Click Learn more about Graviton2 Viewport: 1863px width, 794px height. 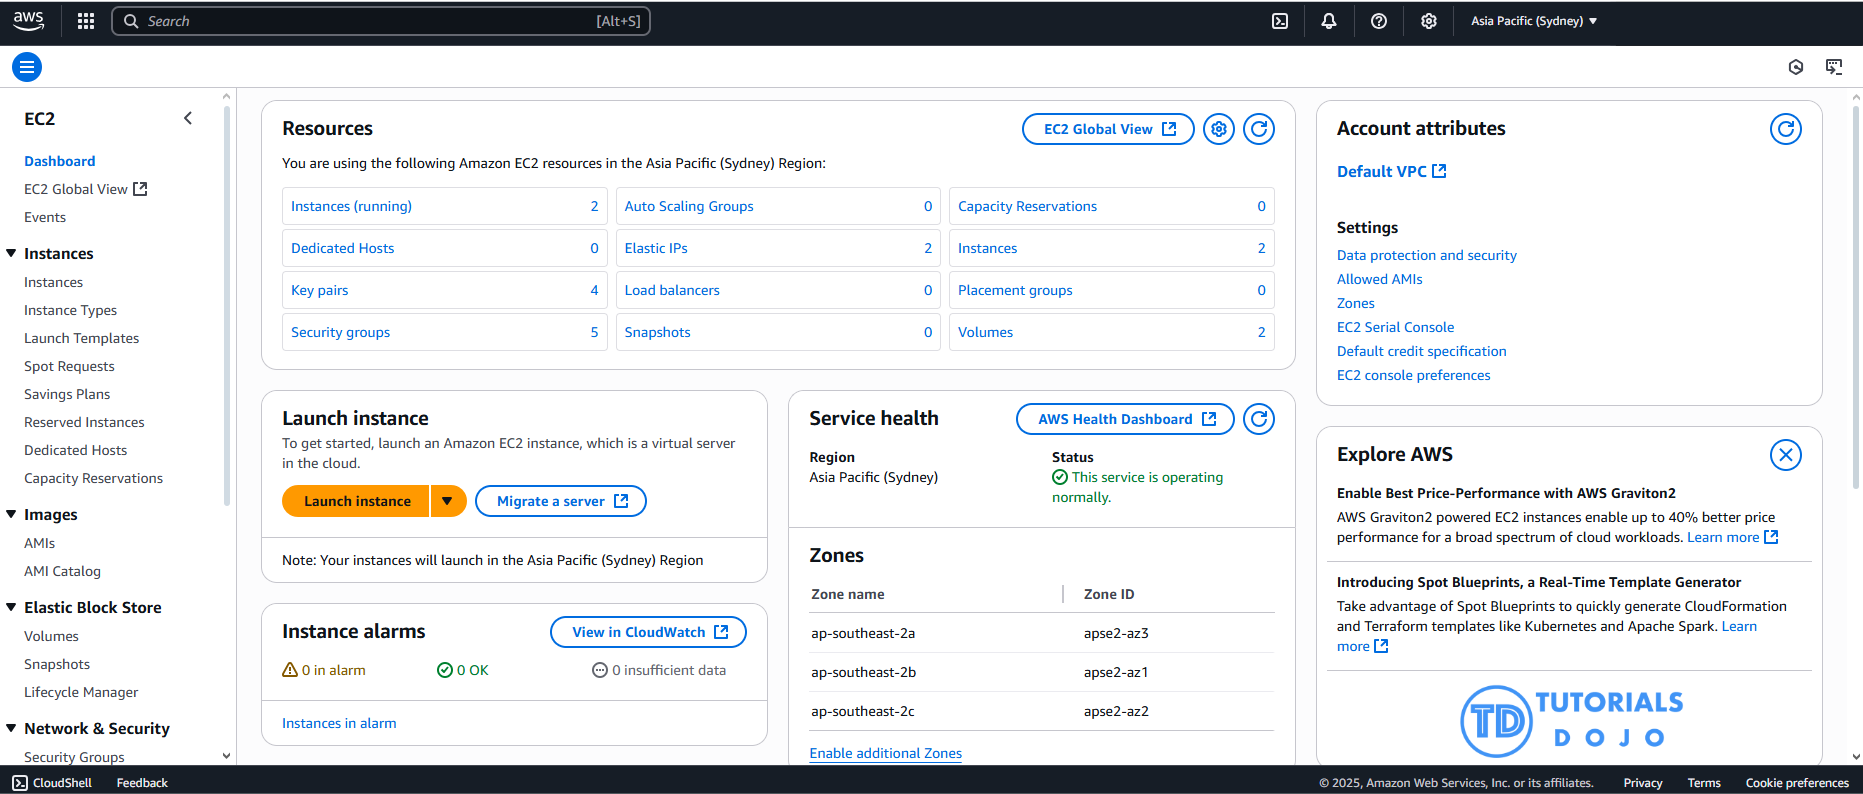click(1732, 537)
